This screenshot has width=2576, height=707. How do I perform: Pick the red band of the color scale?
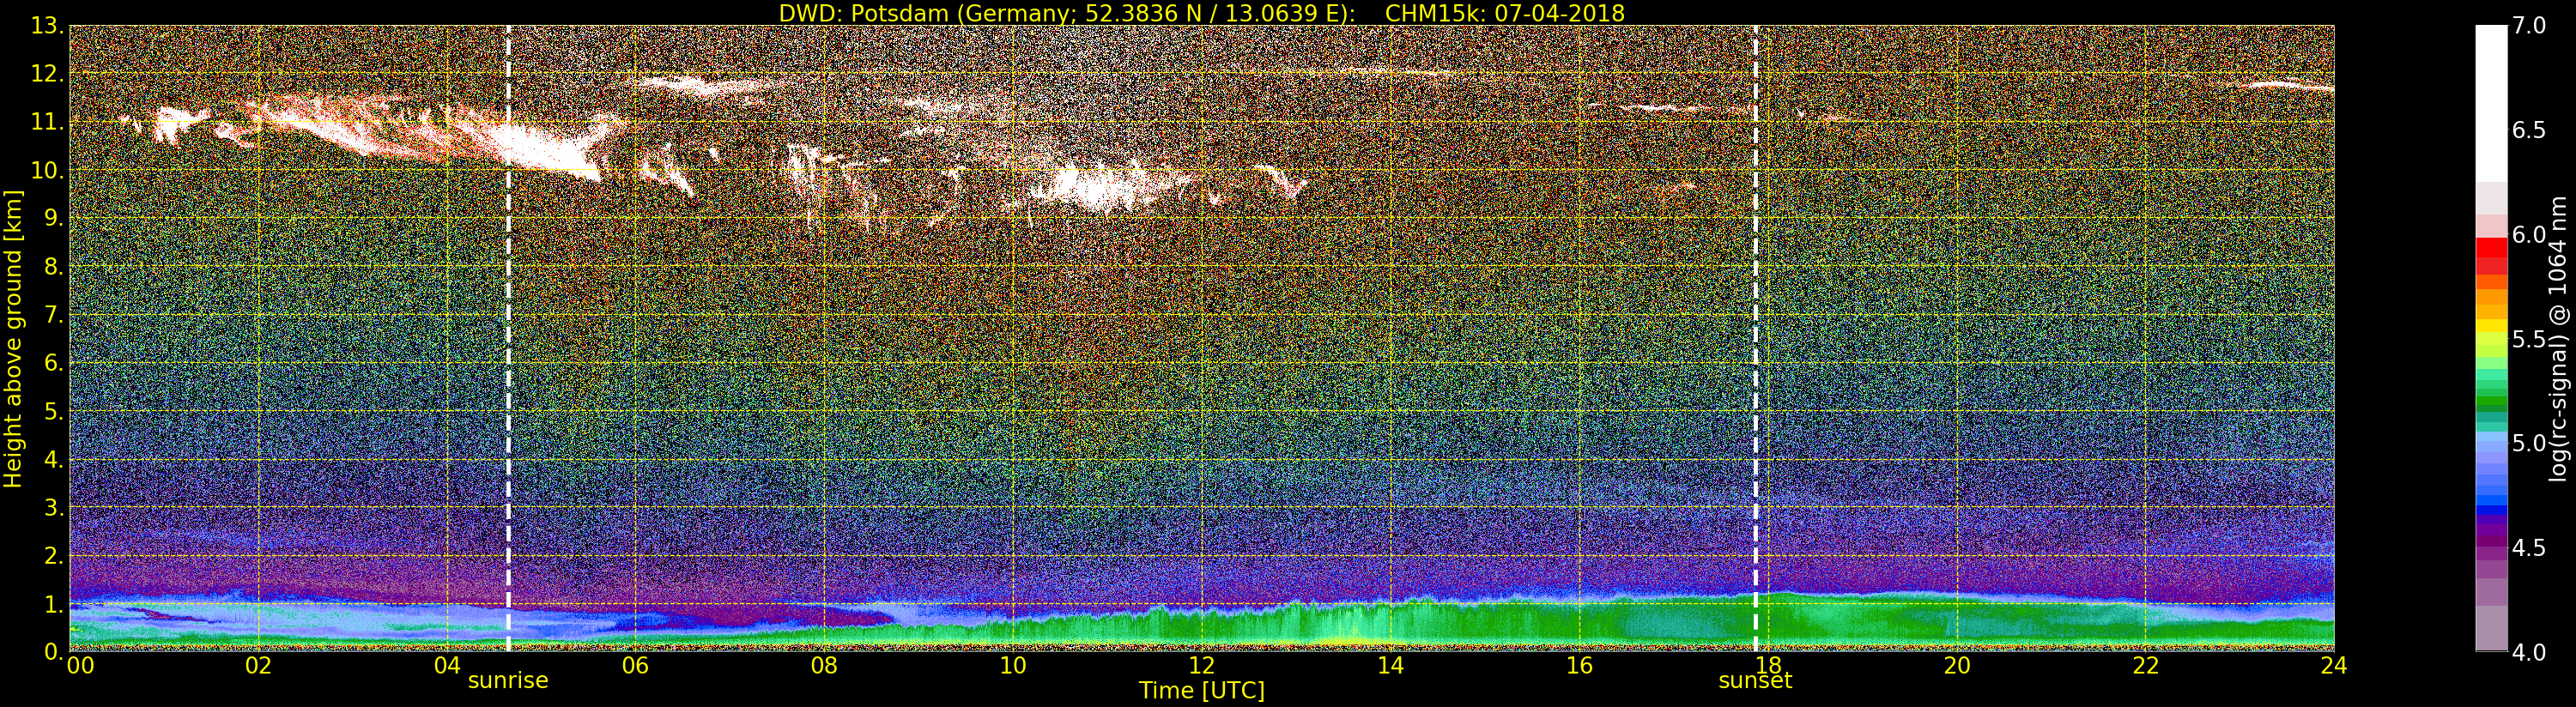[2491, 246]
